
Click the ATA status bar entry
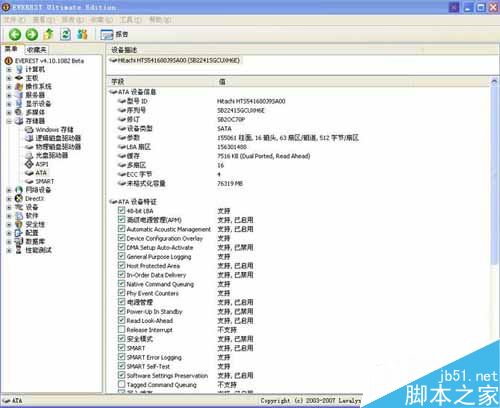pos(12,400)
